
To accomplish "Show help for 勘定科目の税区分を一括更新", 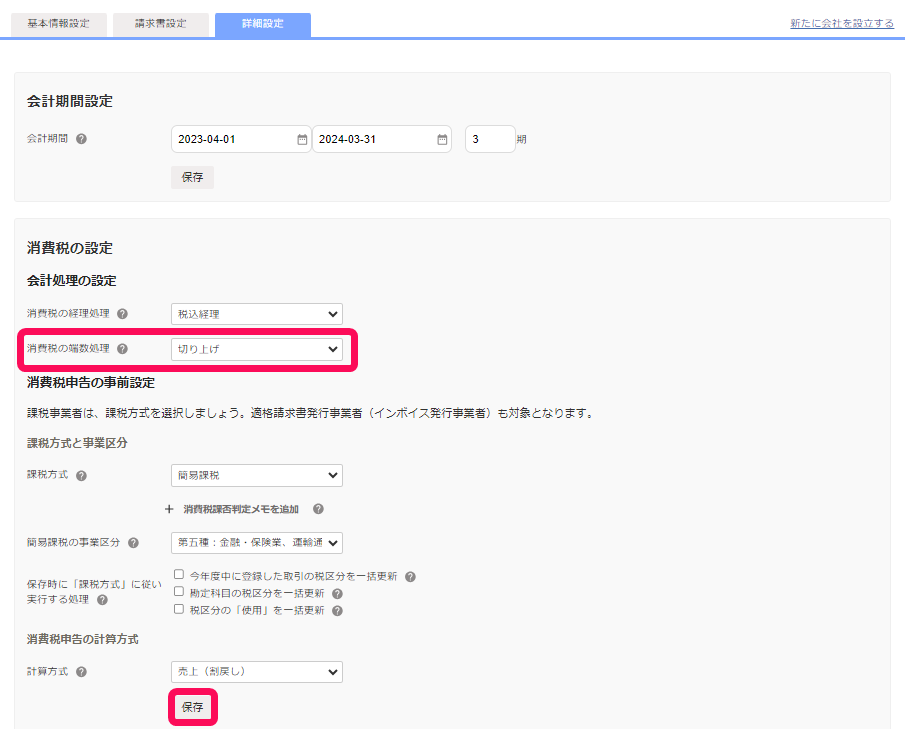I will tap(338, 594).
